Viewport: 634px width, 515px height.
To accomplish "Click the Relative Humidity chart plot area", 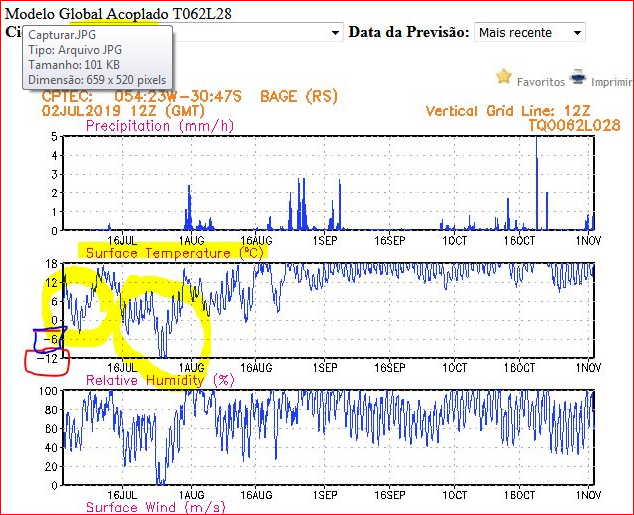I will click(328, 438).
